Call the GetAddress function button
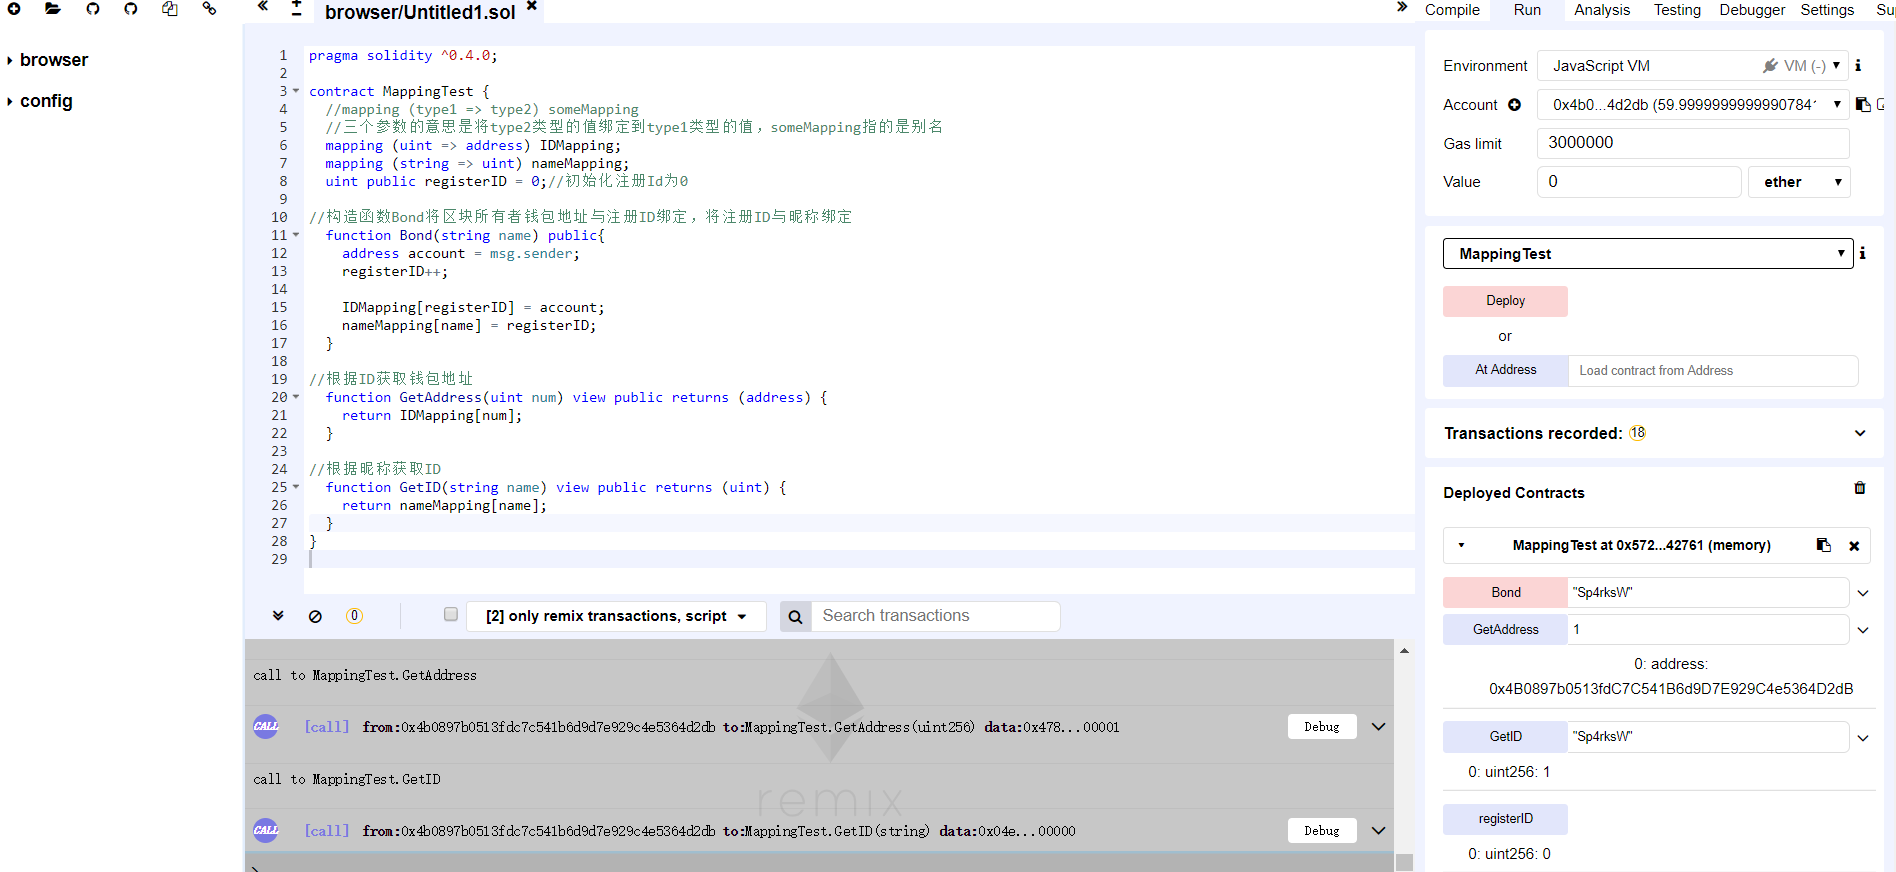This screenshot has width=1896, height=872. 1505,630
